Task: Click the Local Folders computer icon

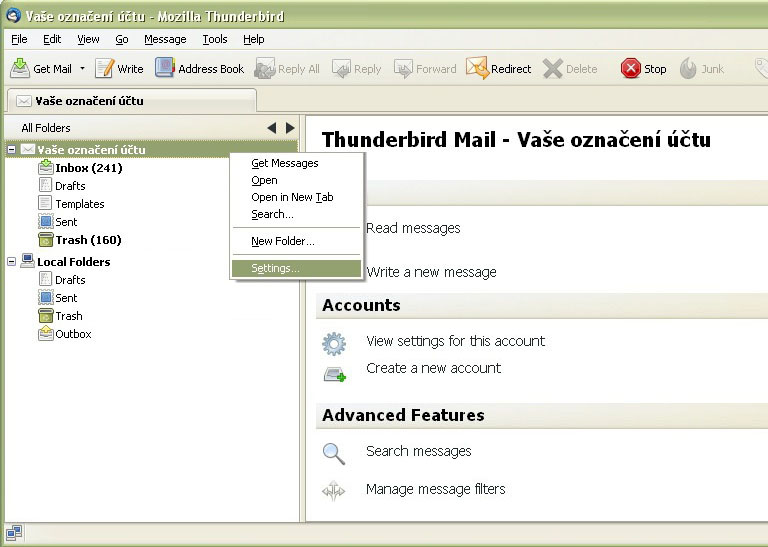Action: pyautogui.click(x=27, y=261)
